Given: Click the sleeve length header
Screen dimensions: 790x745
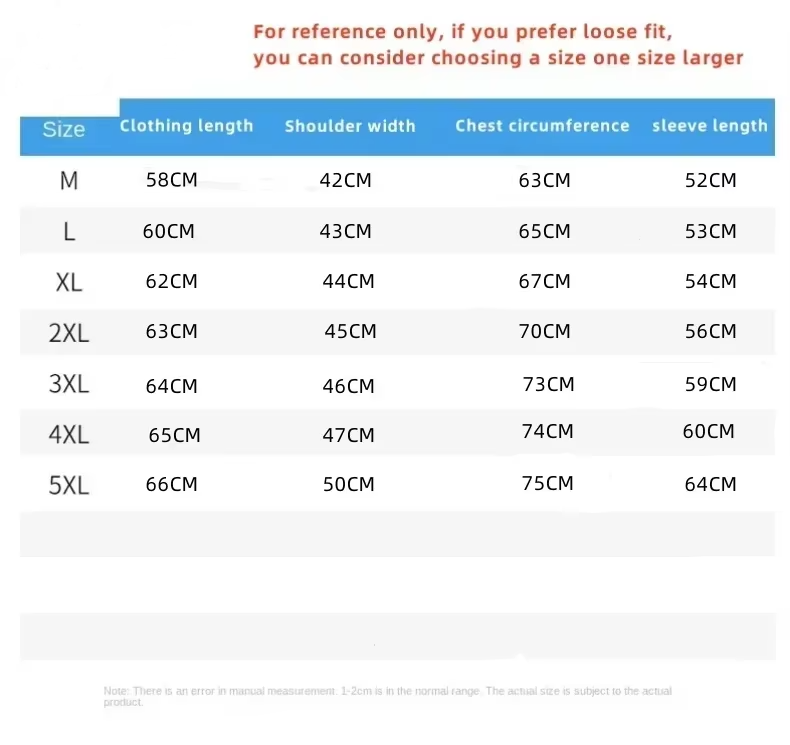Looking at the screenshot, I should coord(710,125).
